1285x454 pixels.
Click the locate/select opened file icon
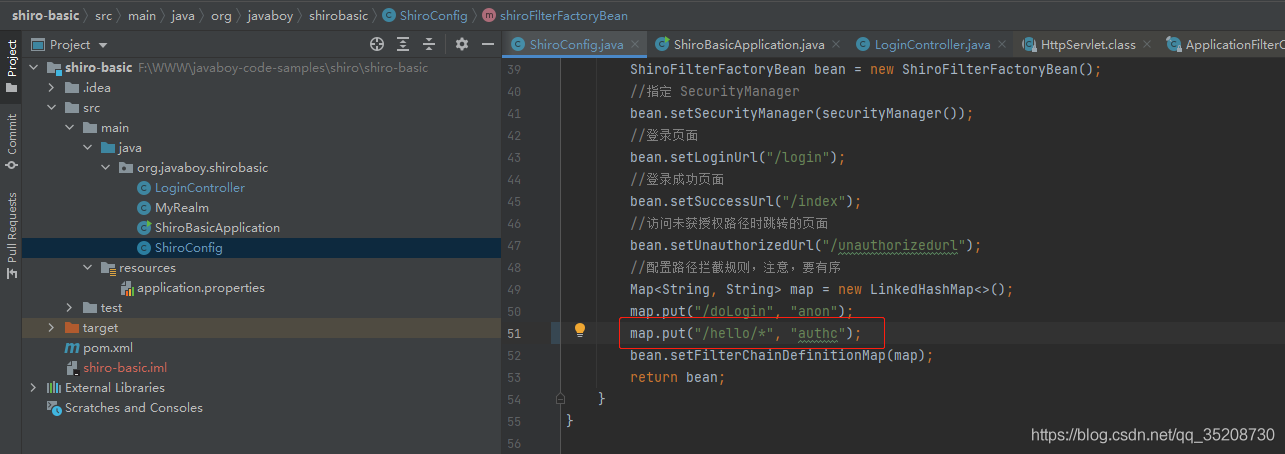(377, 44)
